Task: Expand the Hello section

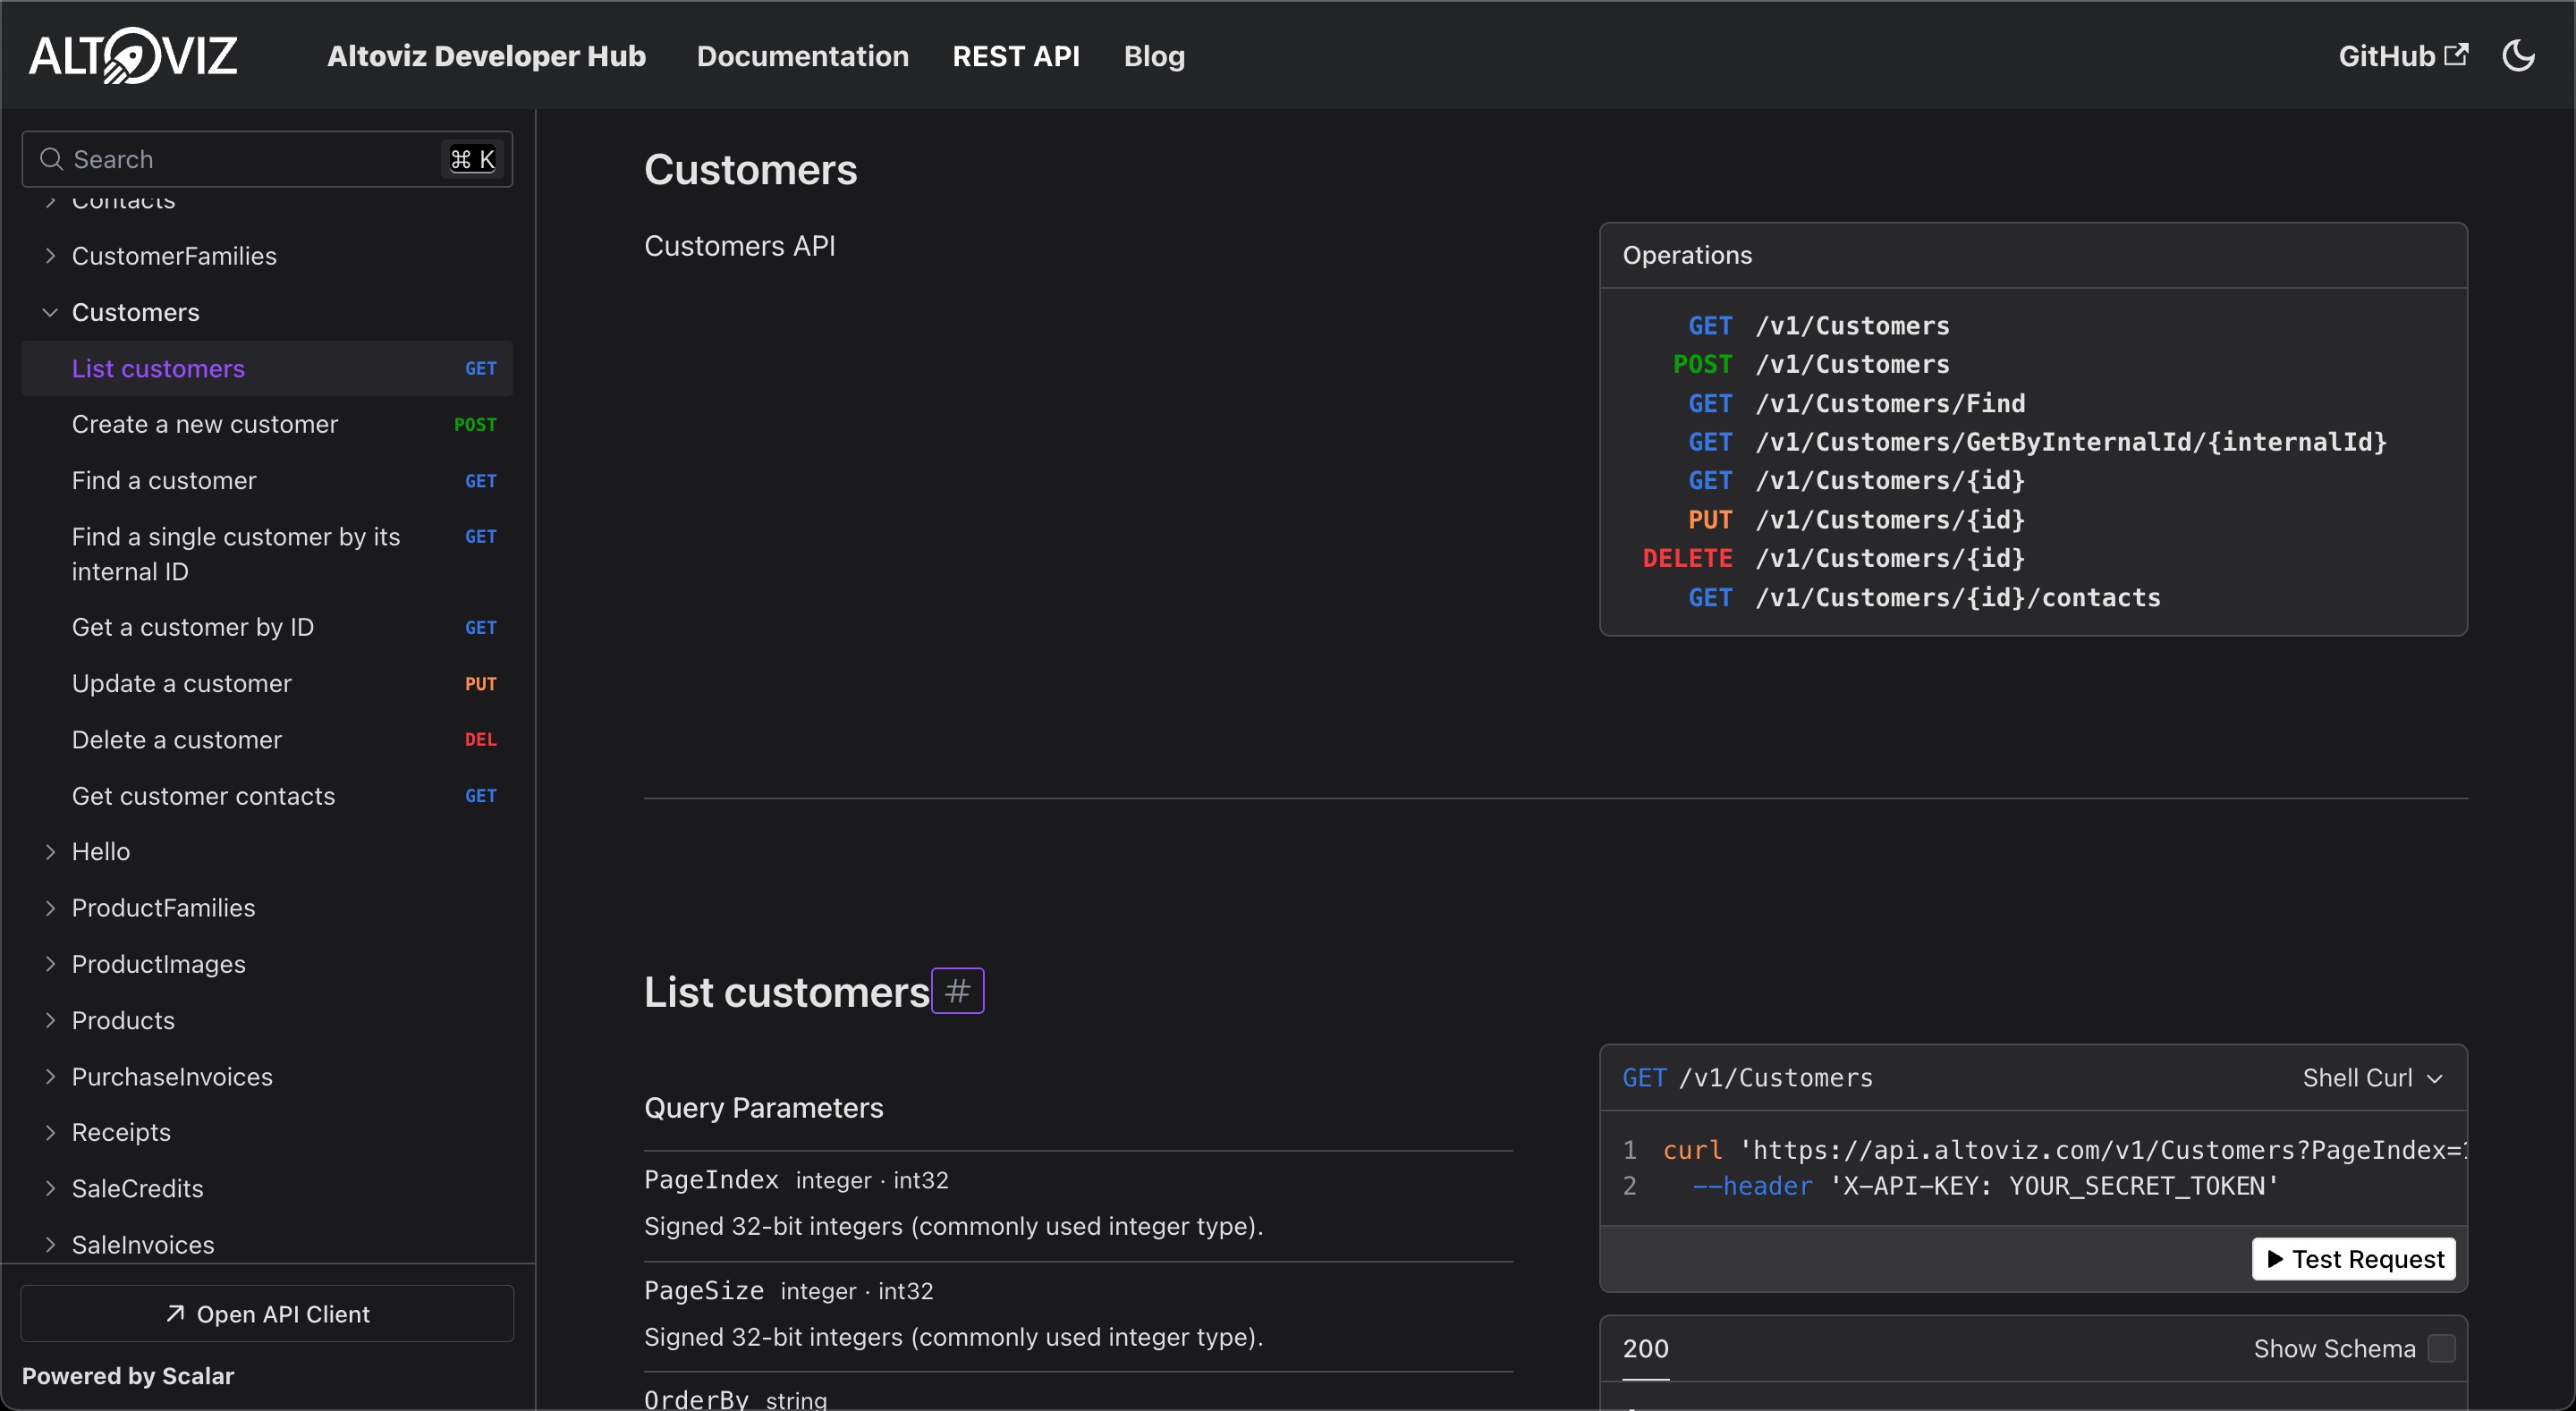Action: (267, 851)
